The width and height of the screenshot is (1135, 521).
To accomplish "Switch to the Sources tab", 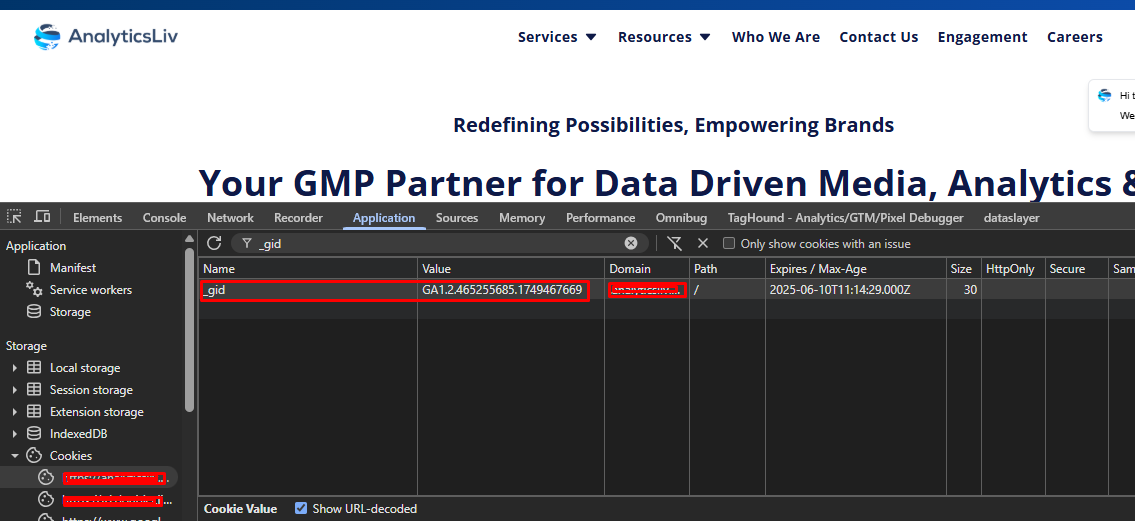I will [457, 218].
